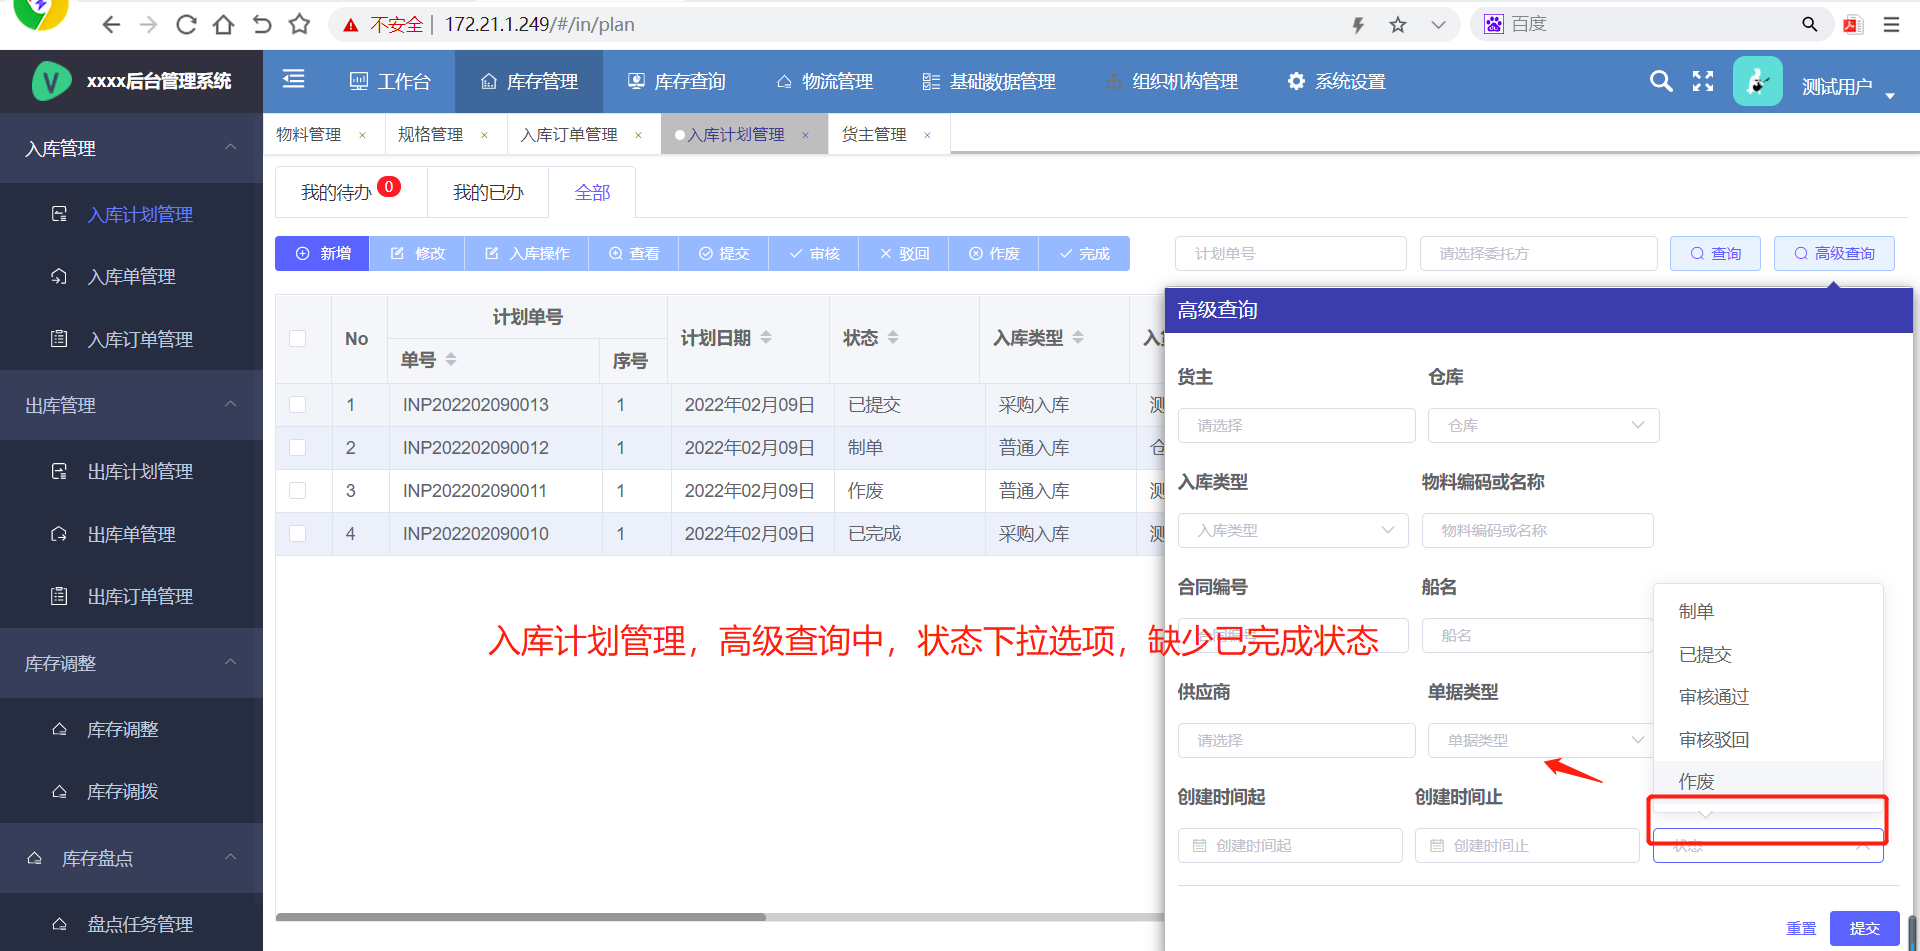Open the 仓库 dropdown in advanced query
The width and height of the screenshot is (1920, 951).
click(1543, 425)
